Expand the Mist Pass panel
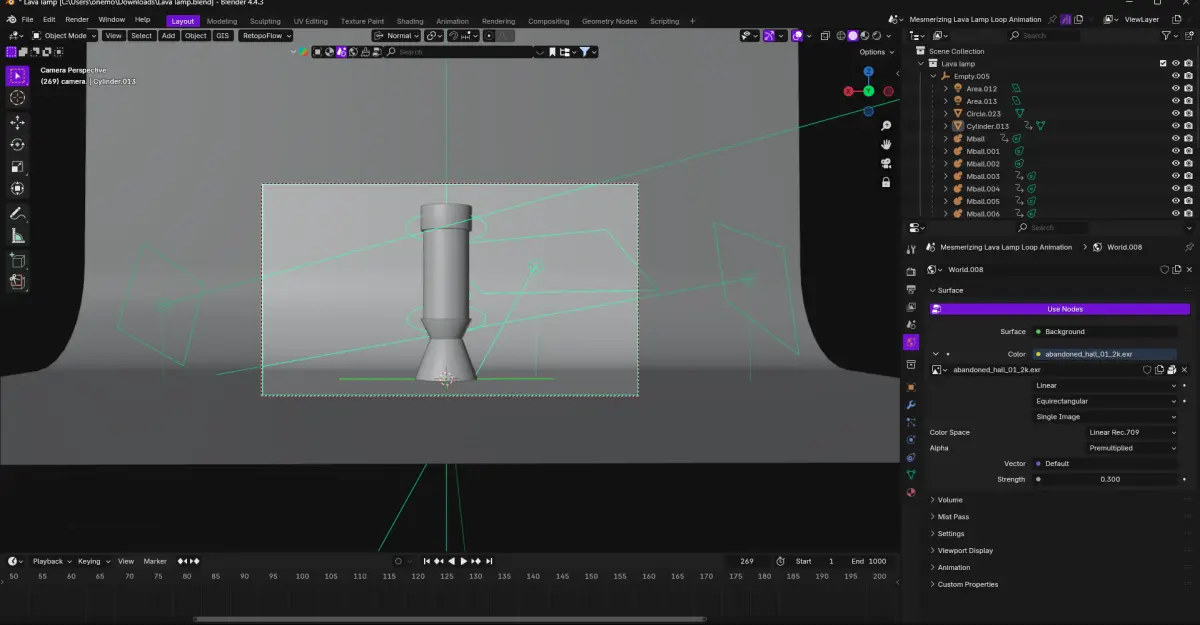1200x625 pixels. (x=953, y=517)
